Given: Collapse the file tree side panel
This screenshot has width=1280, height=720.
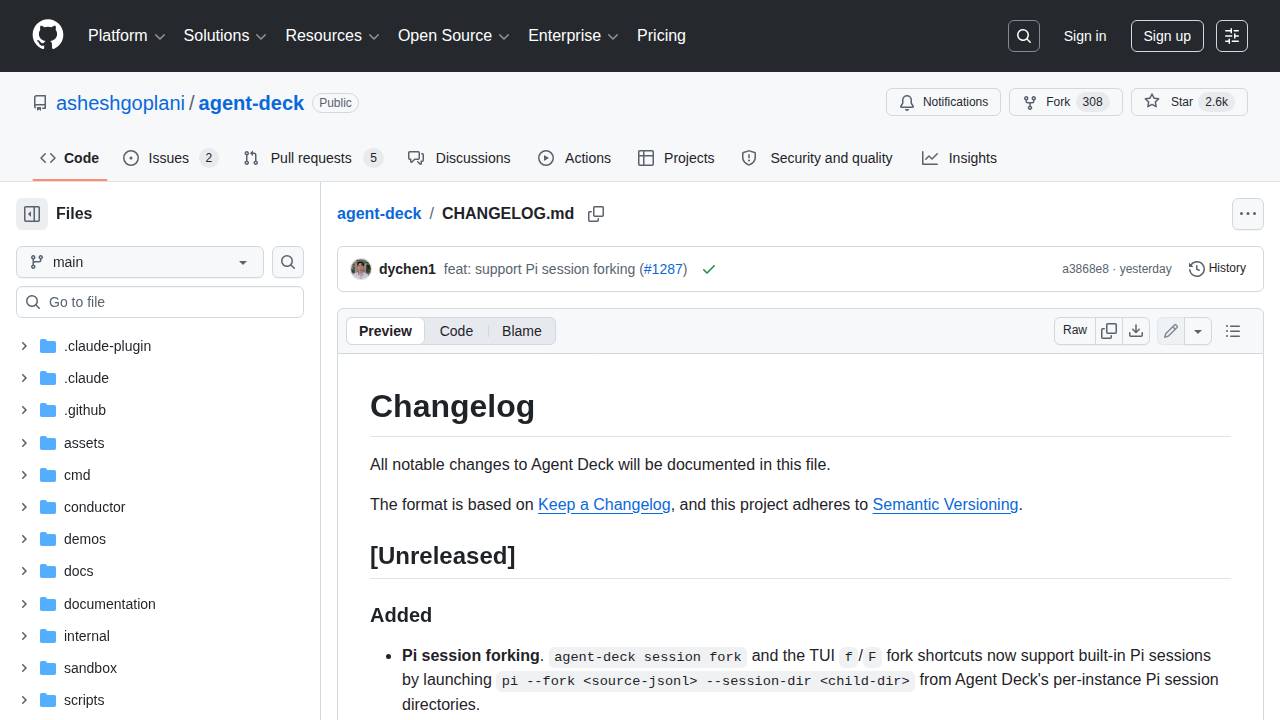Looking at the screenshot, I should (32, 214).
